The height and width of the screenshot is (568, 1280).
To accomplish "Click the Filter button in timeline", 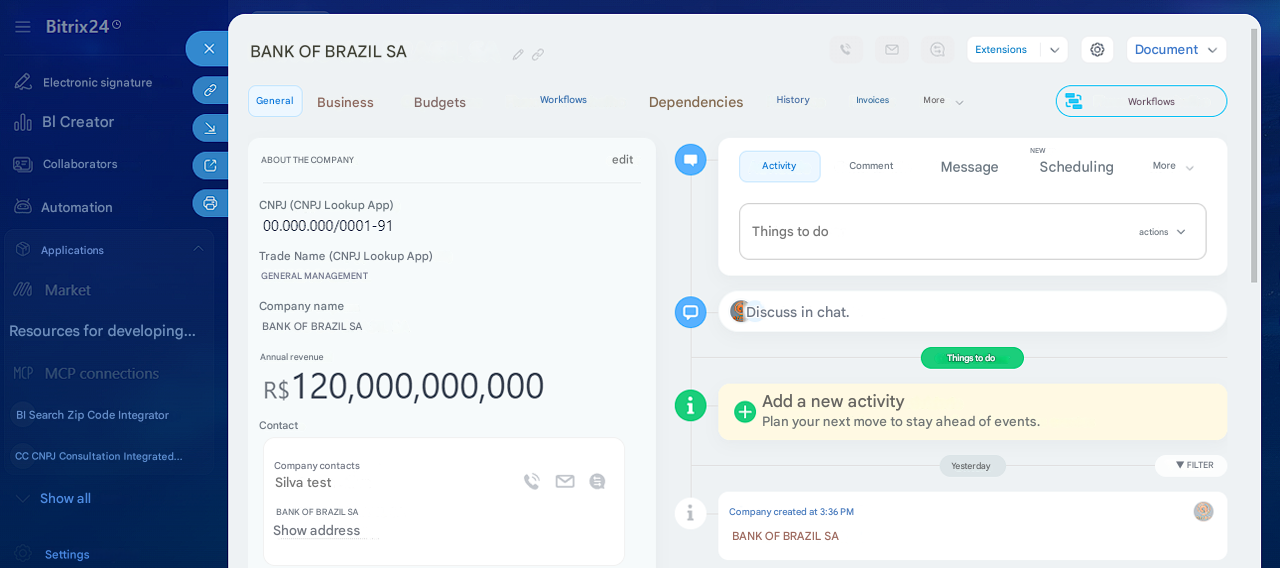I will click(1191, 465).
